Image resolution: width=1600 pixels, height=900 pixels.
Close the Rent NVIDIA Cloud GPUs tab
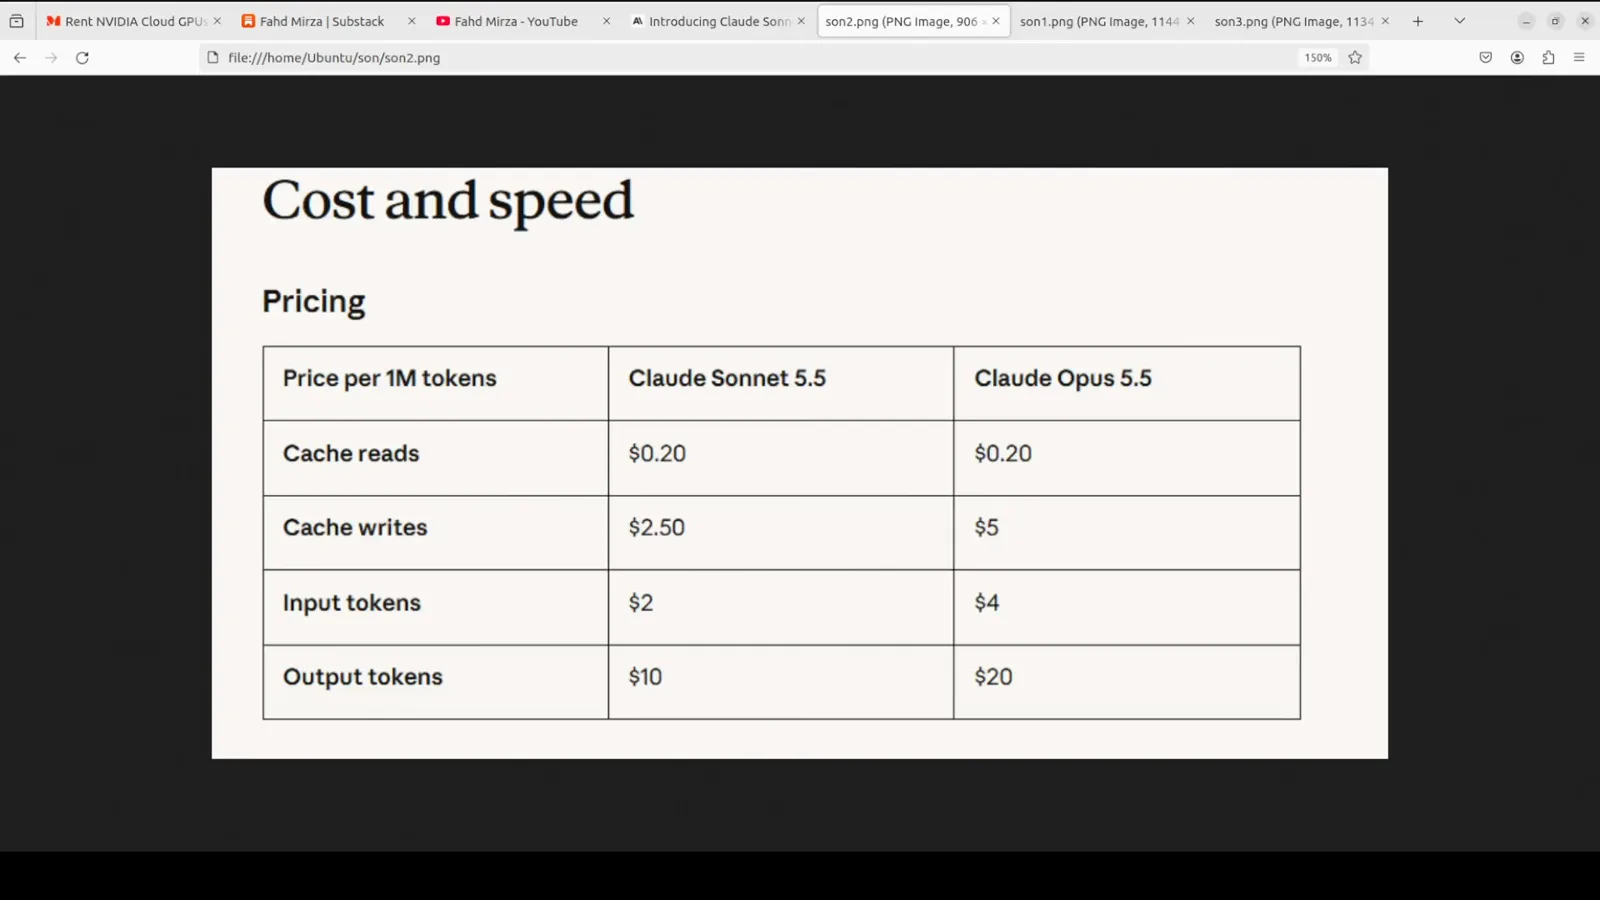[x=217, y=21]
